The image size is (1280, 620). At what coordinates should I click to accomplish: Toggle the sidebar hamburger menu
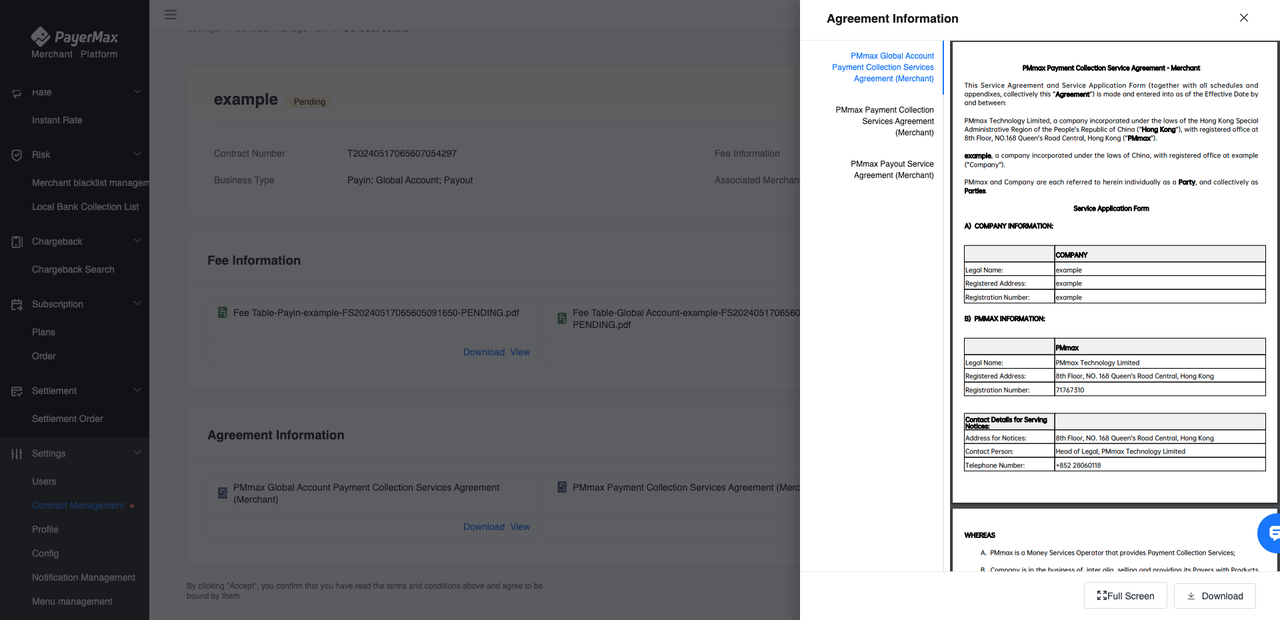(171, 15)
